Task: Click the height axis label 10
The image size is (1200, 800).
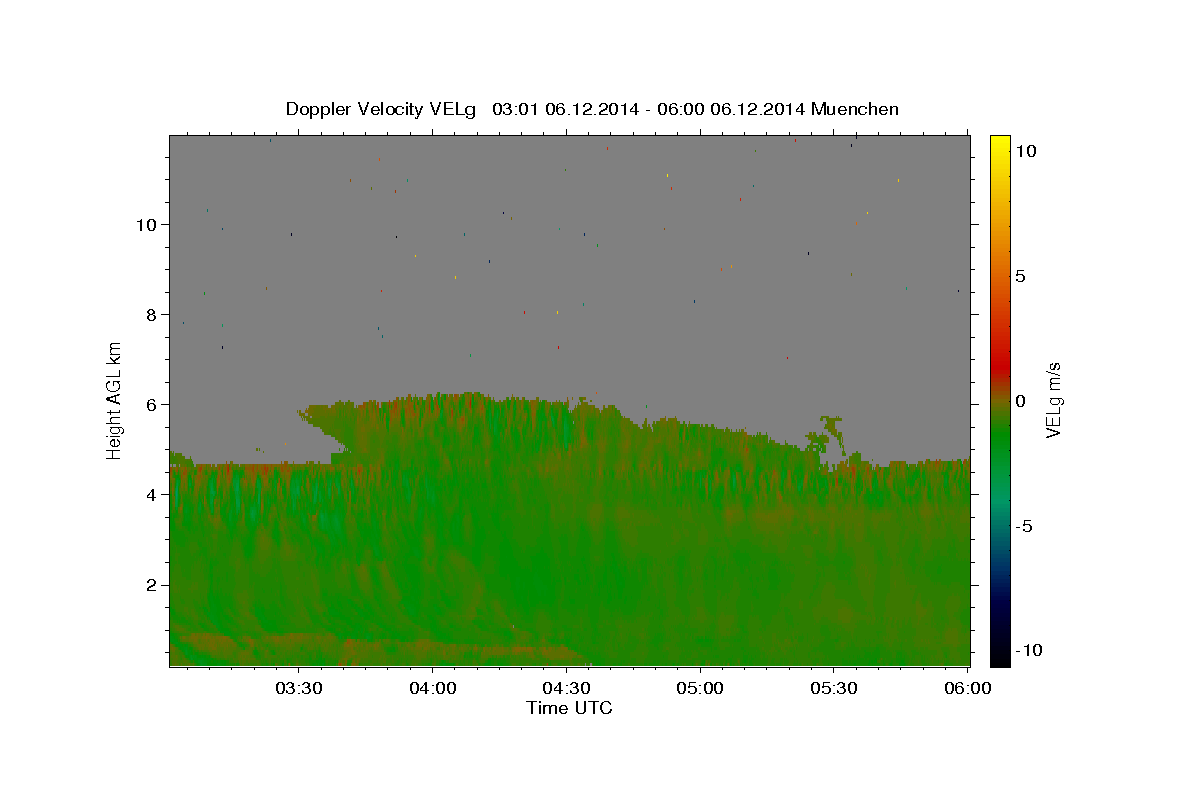Action: pyautogui.click(x=147, y=224)
